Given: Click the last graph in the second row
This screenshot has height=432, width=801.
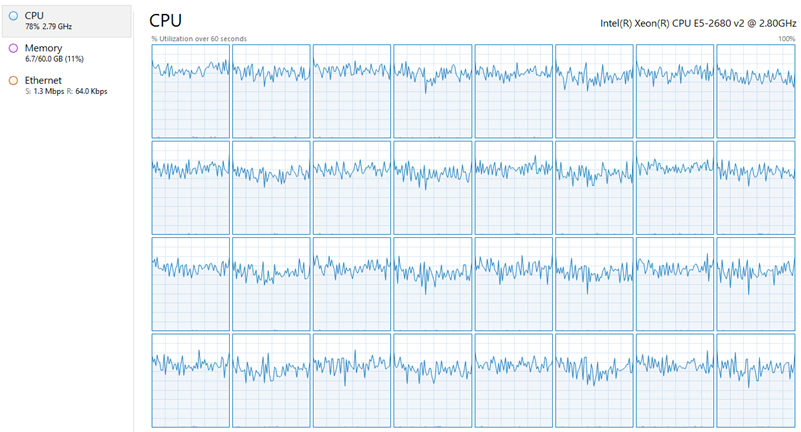Looking at the screenshot, I should click(755, 187).
